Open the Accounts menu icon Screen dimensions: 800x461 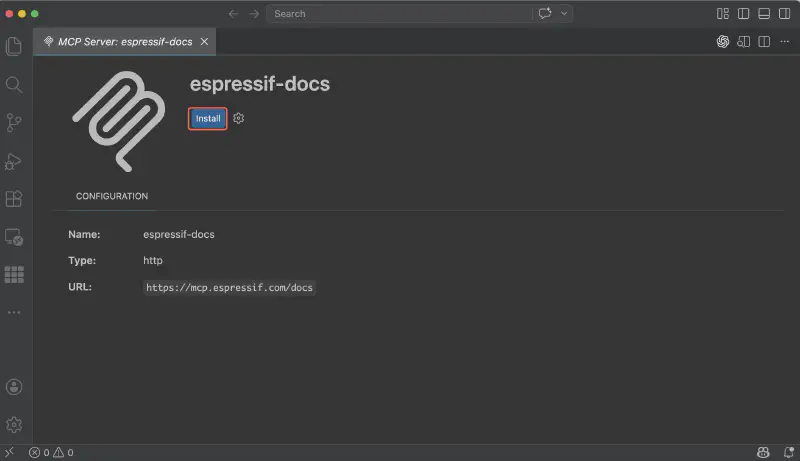coord(14,387)
